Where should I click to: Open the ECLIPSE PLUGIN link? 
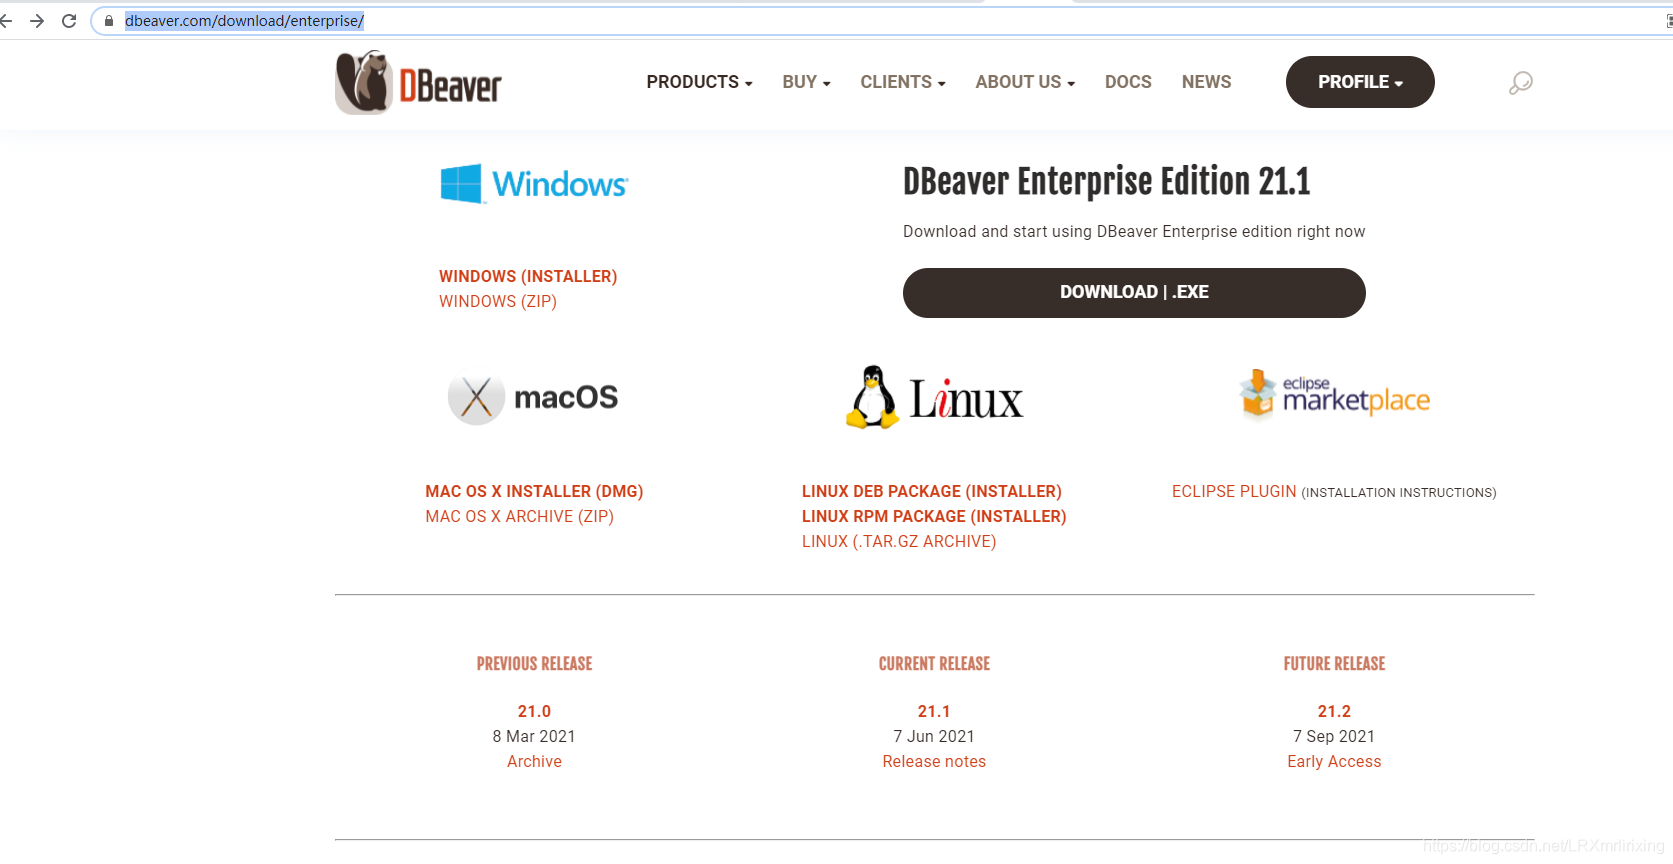(x=1234, y=491)
